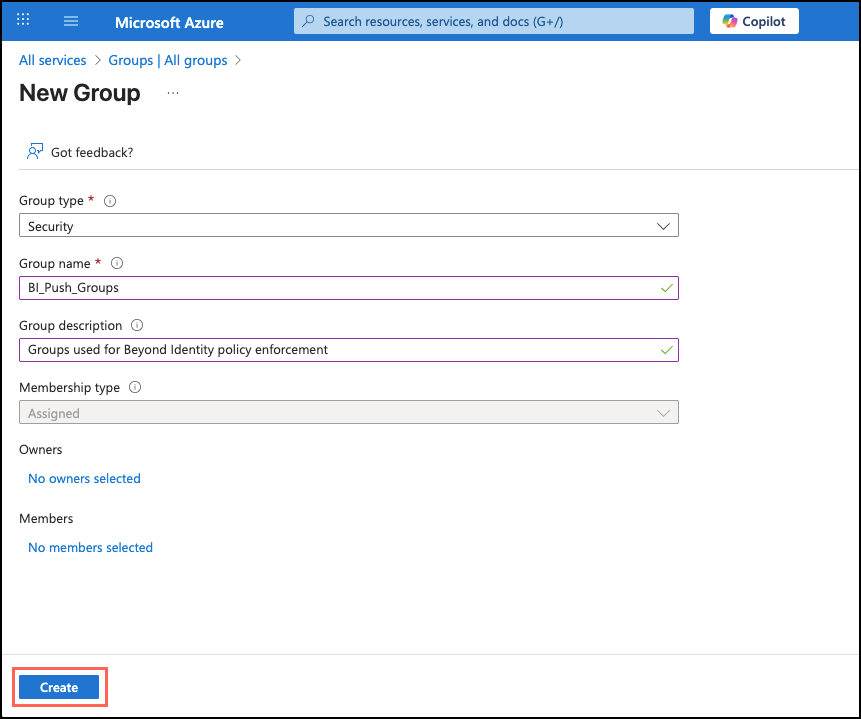Open the hamburger portal menu
The image size is (861, 719).
pos(71,21)
